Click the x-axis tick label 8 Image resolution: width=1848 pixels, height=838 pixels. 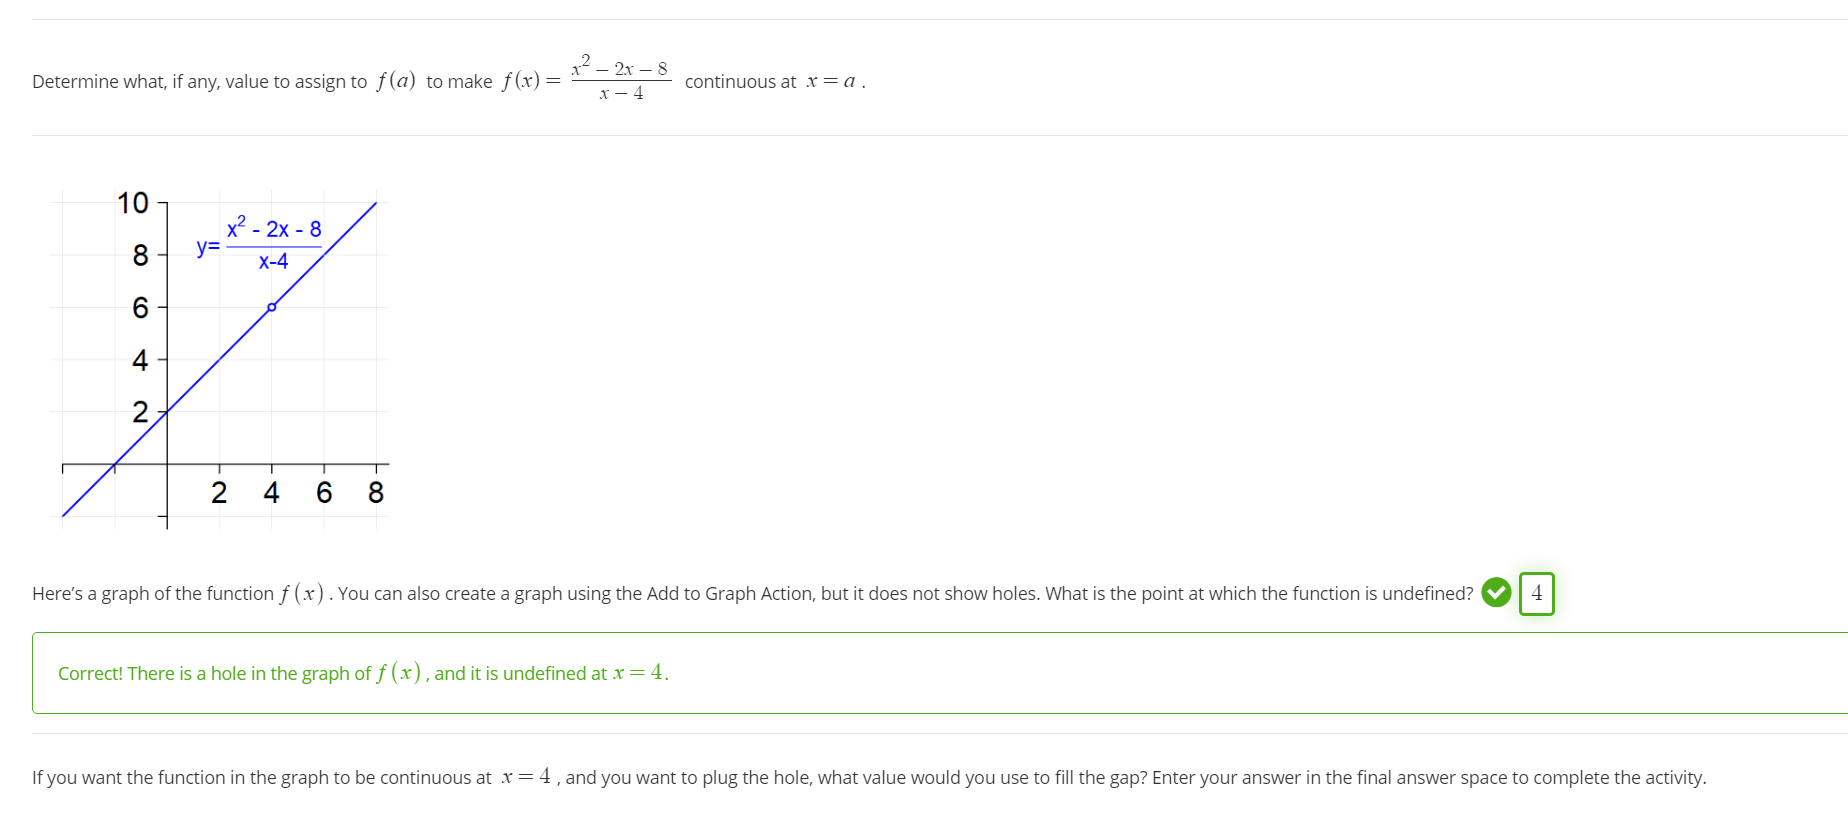[x=375, y=492]
